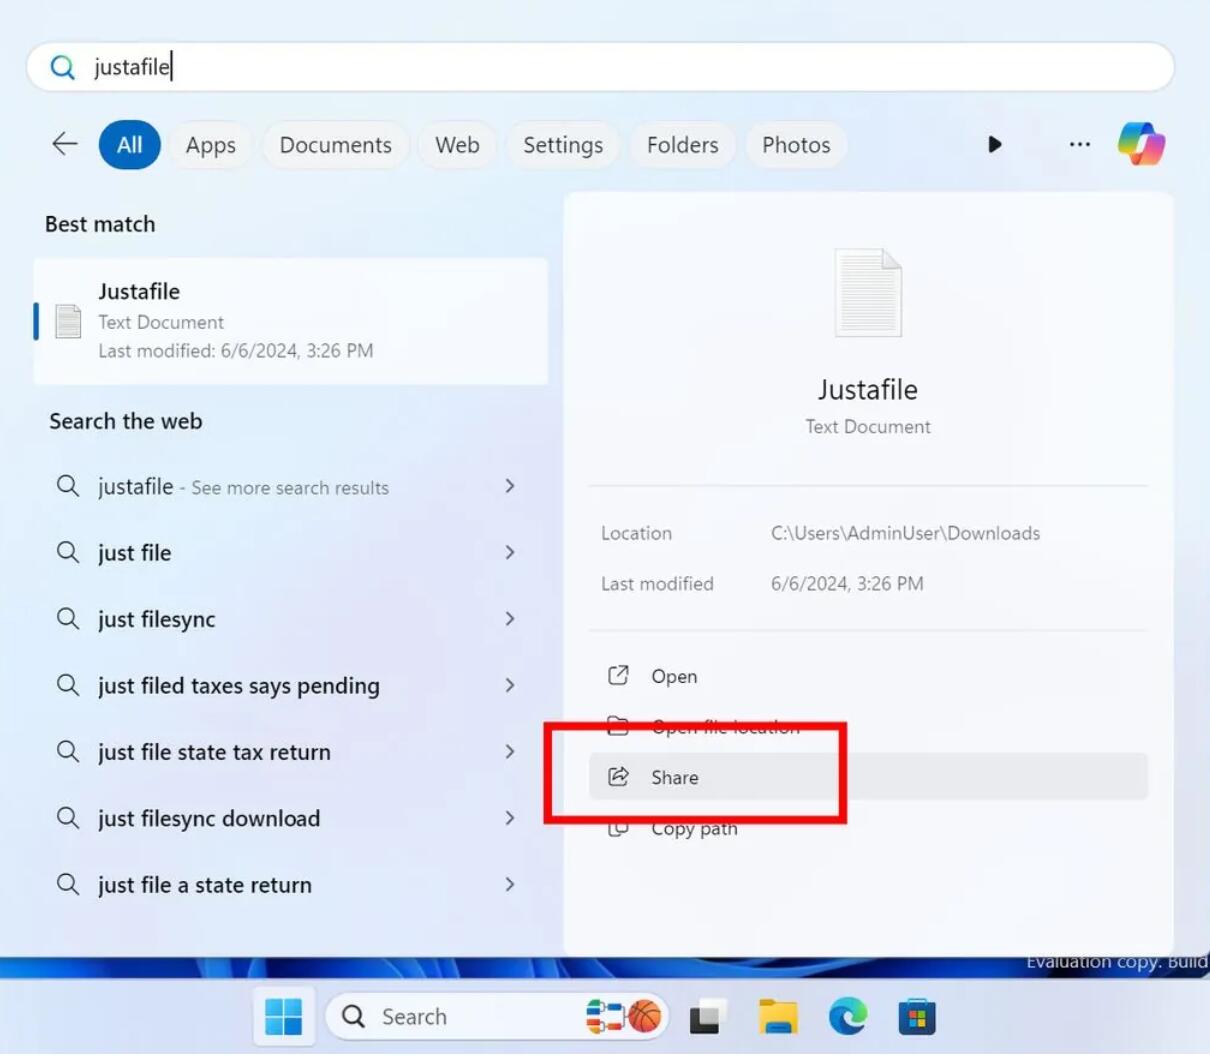Click the highlighted Share button
1210x1056 pixels.
coord(675,777)
